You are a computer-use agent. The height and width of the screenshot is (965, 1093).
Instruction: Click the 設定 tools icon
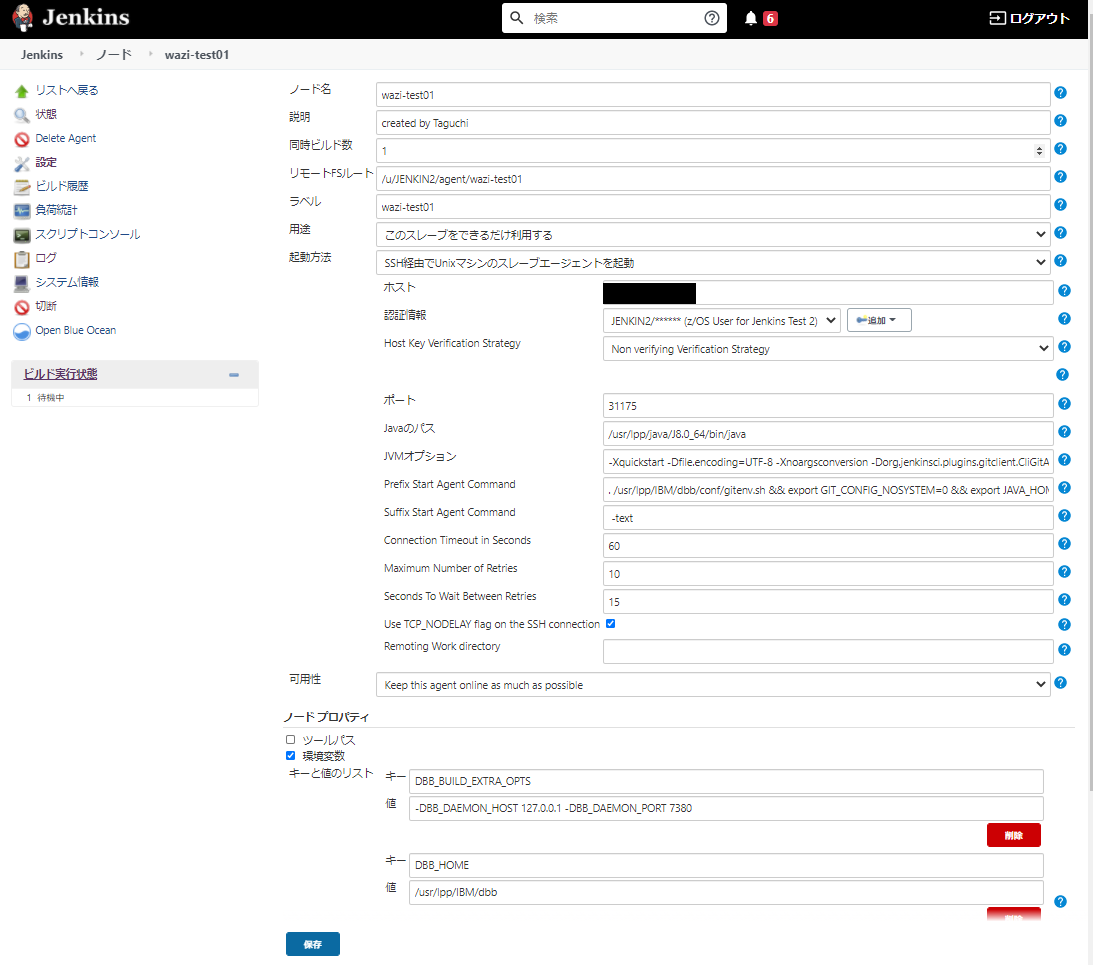22,162
